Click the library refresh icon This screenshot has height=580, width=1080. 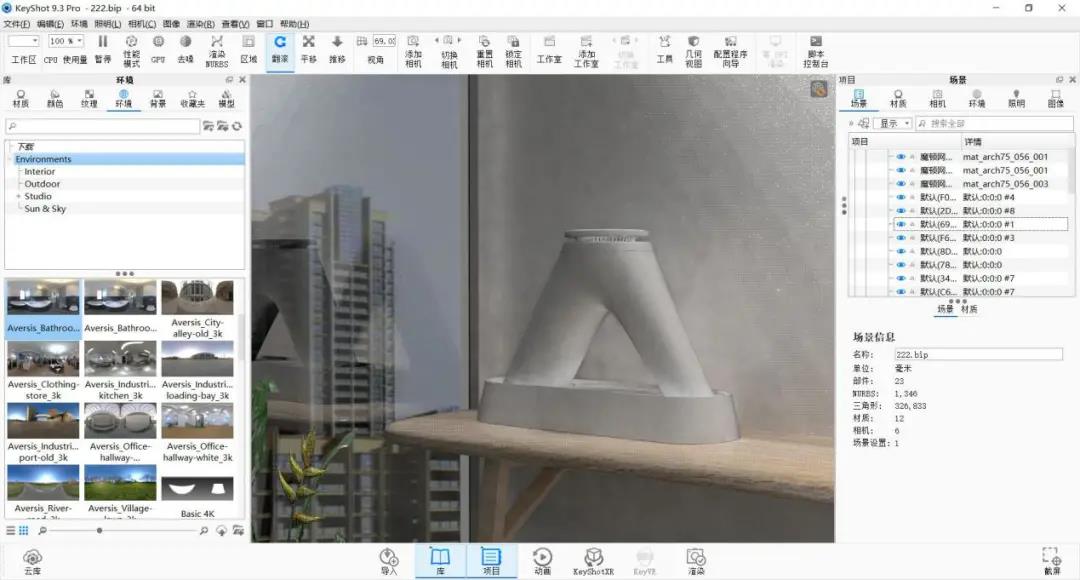pyautogui.click(x=237, y=126)
